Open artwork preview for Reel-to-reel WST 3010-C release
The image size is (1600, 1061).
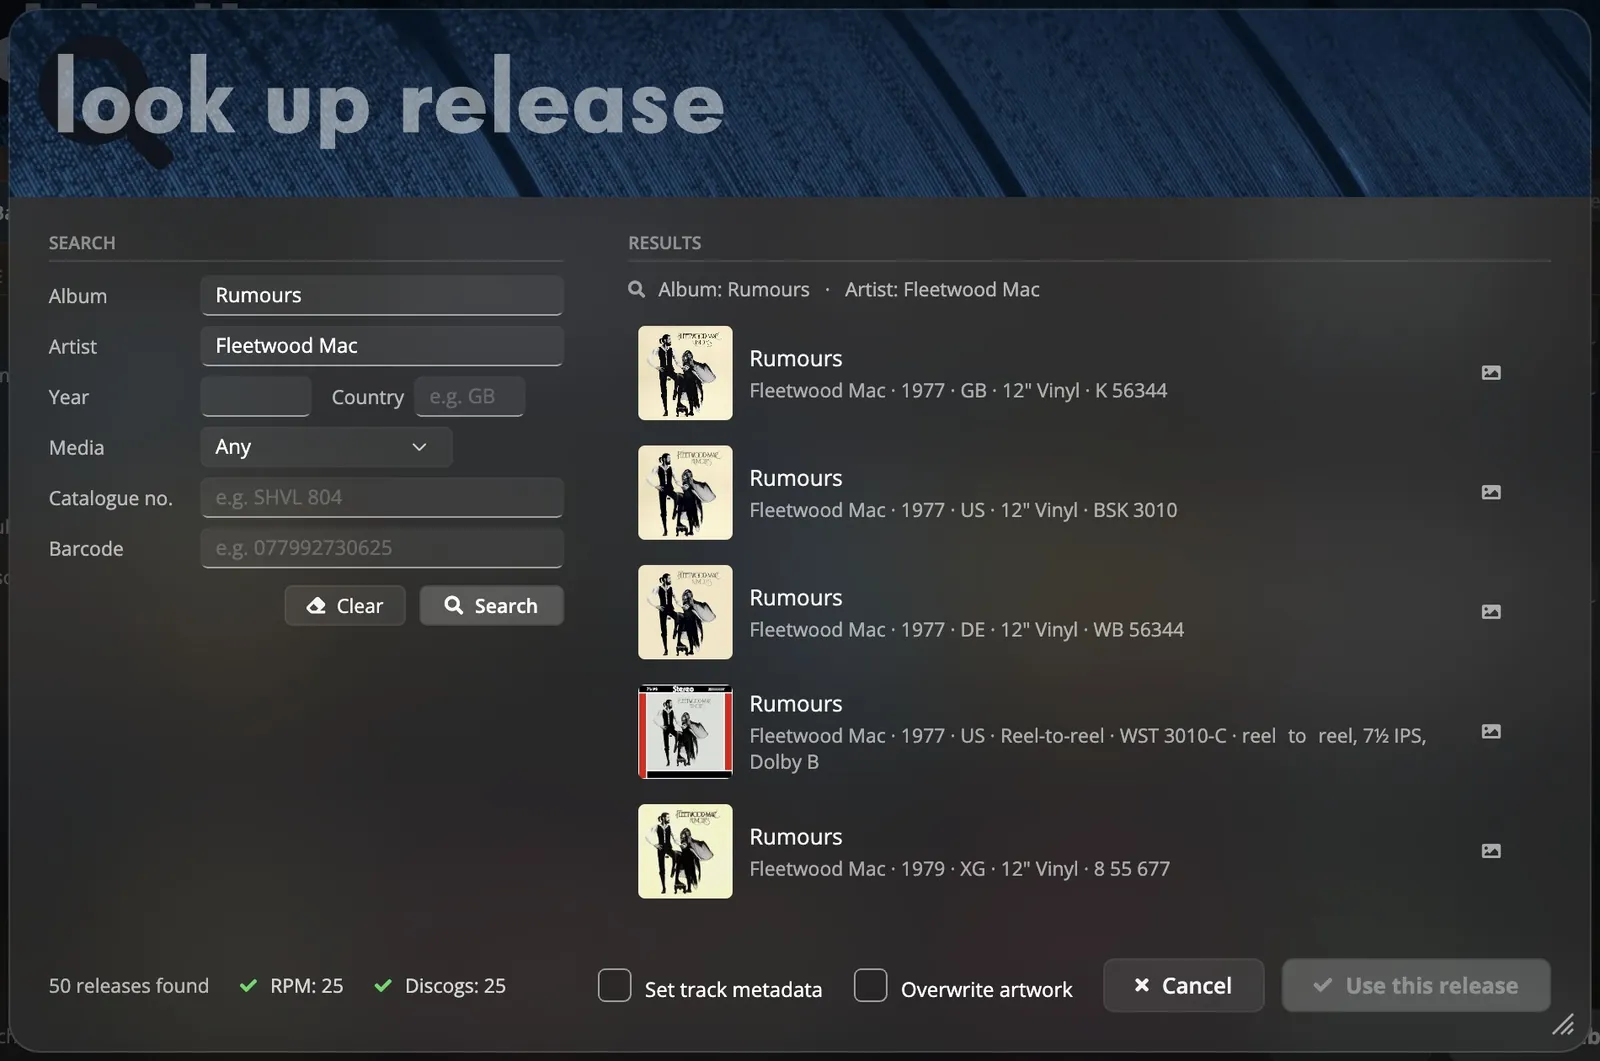pos(1490,731)
